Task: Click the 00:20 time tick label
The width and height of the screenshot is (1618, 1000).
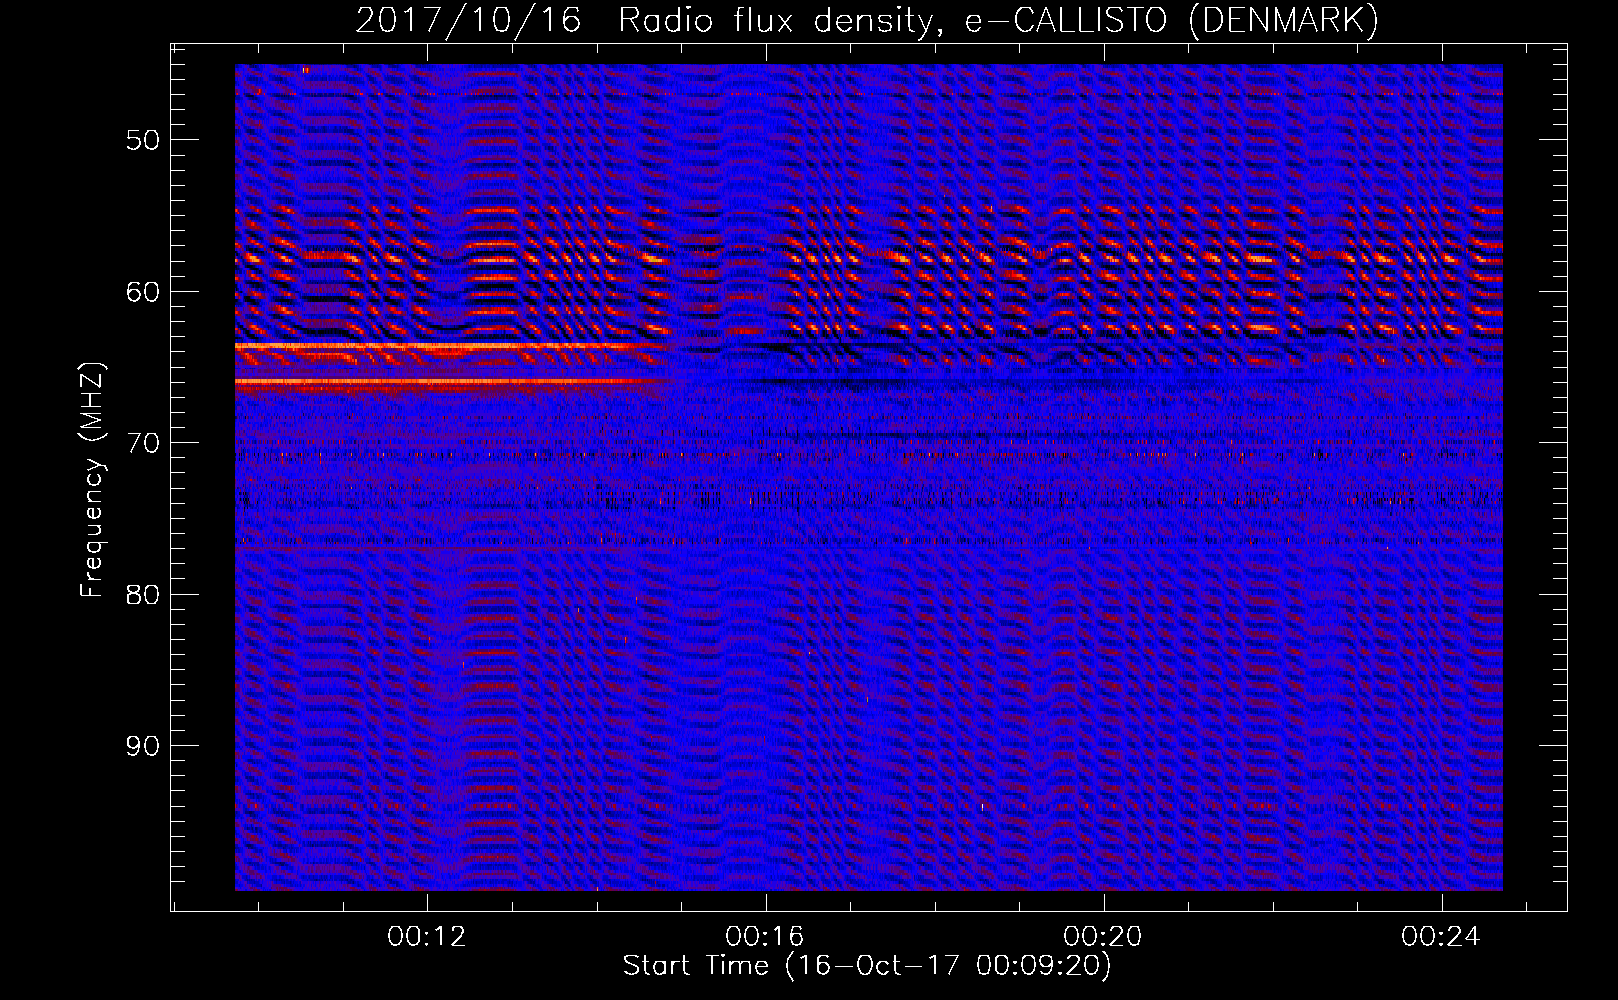Action: (1103, 937)
